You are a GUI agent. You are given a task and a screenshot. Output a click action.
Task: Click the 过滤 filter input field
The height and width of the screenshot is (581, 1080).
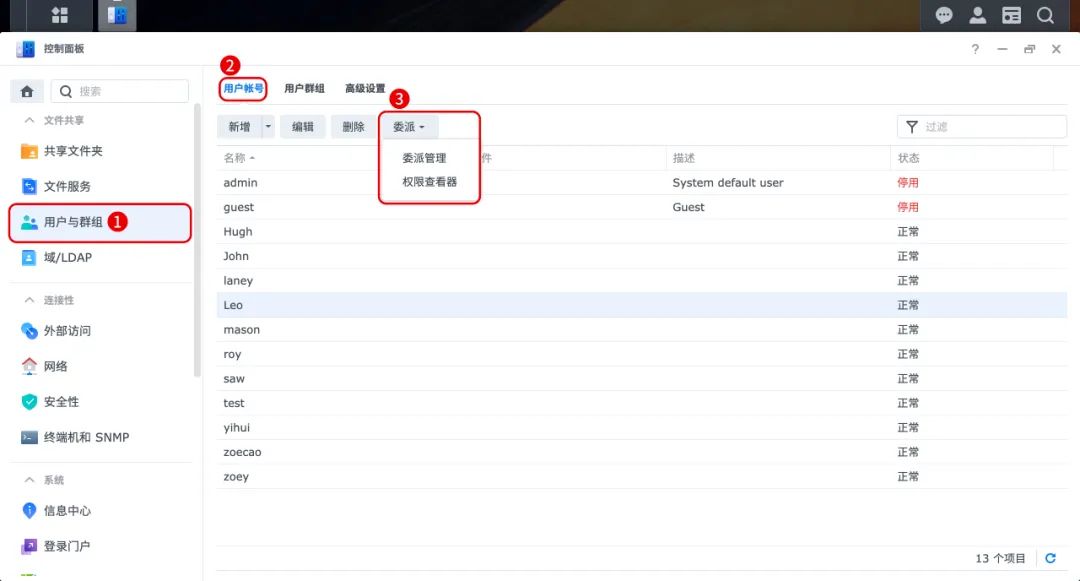(990, 127)
